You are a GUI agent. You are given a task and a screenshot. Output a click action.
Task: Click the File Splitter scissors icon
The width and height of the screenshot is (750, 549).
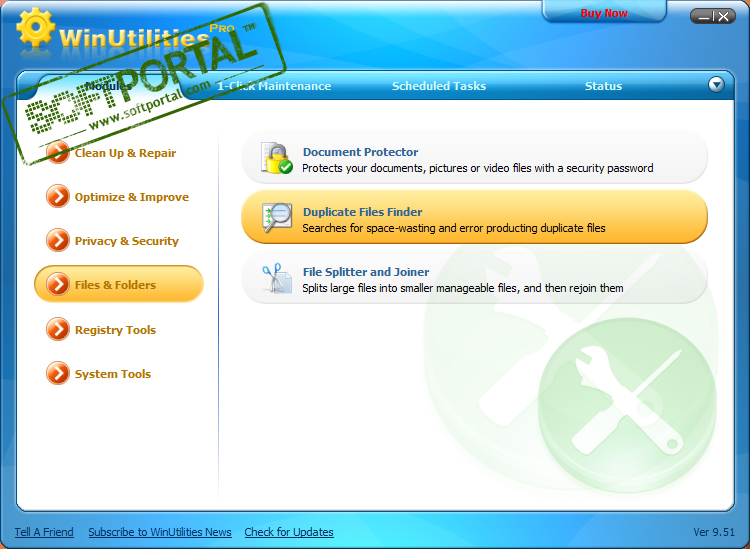[276, 278]
